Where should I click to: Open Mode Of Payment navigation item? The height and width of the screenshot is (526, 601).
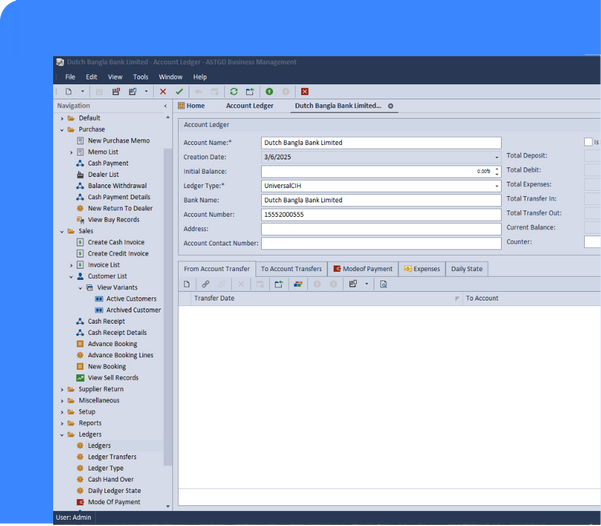(x=114, y=503)
